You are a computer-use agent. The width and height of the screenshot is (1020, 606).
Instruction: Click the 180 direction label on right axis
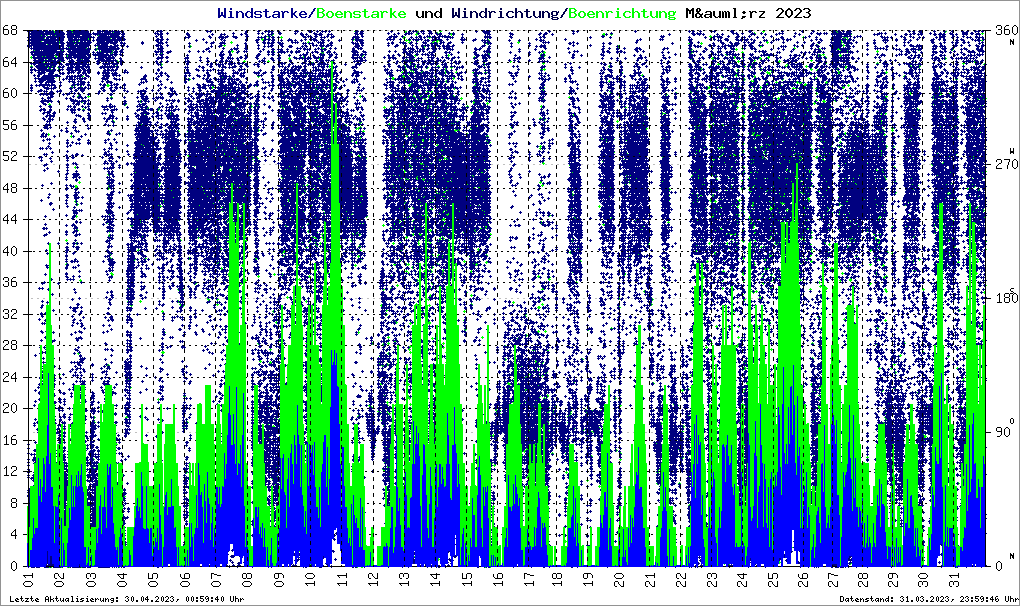click(1001, 298)
